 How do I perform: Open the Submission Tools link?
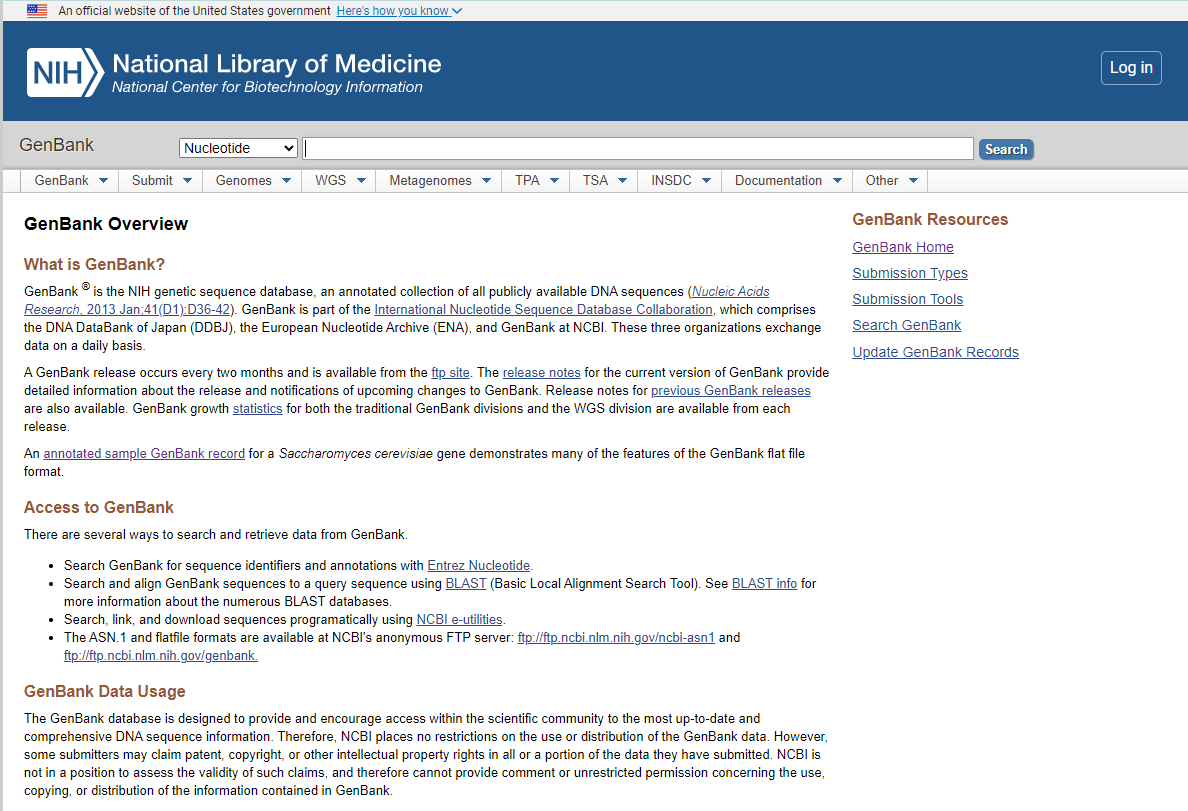tap(907, 299)
